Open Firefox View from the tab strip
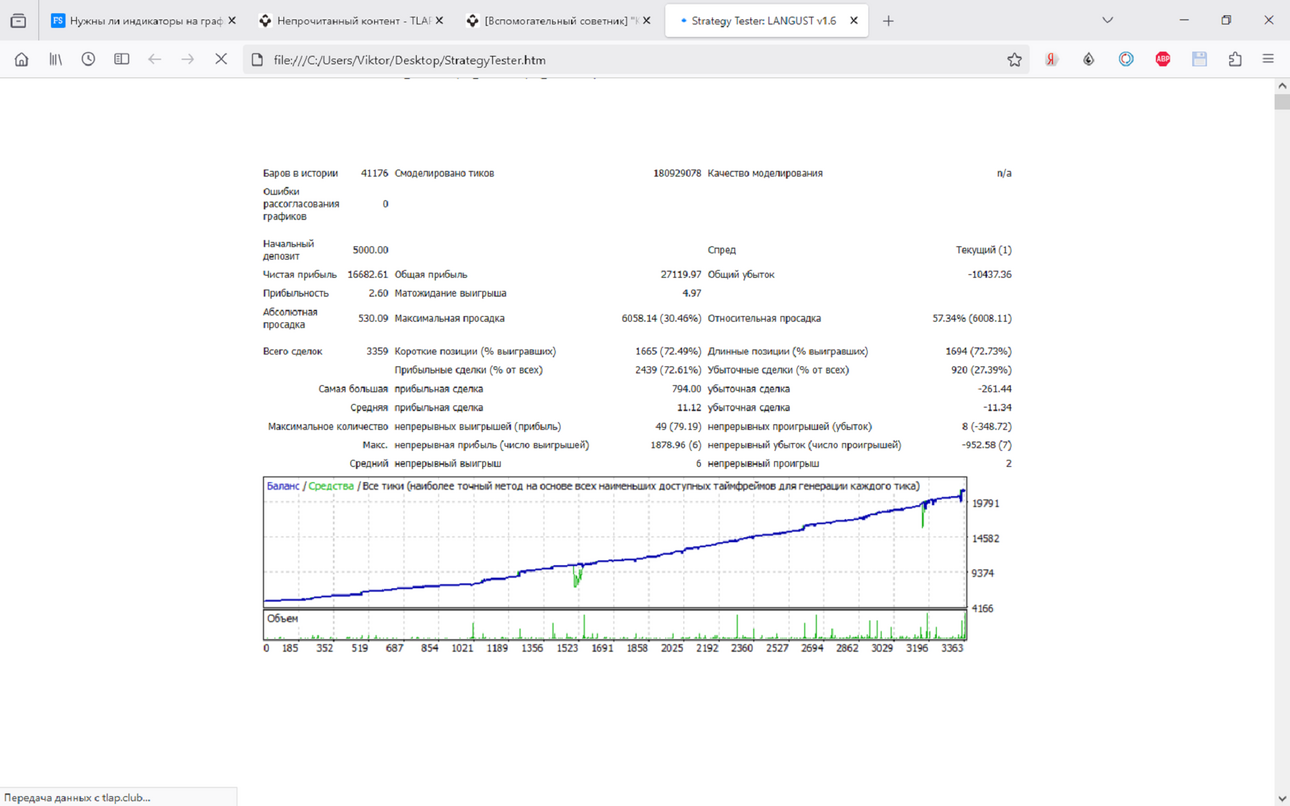 [18, 20]
